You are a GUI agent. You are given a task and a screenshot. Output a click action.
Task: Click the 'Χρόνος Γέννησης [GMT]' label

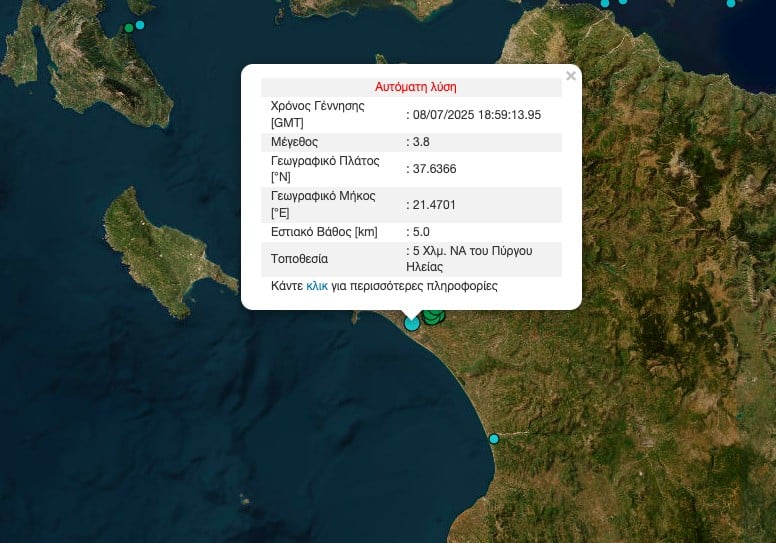coord(318,114)
